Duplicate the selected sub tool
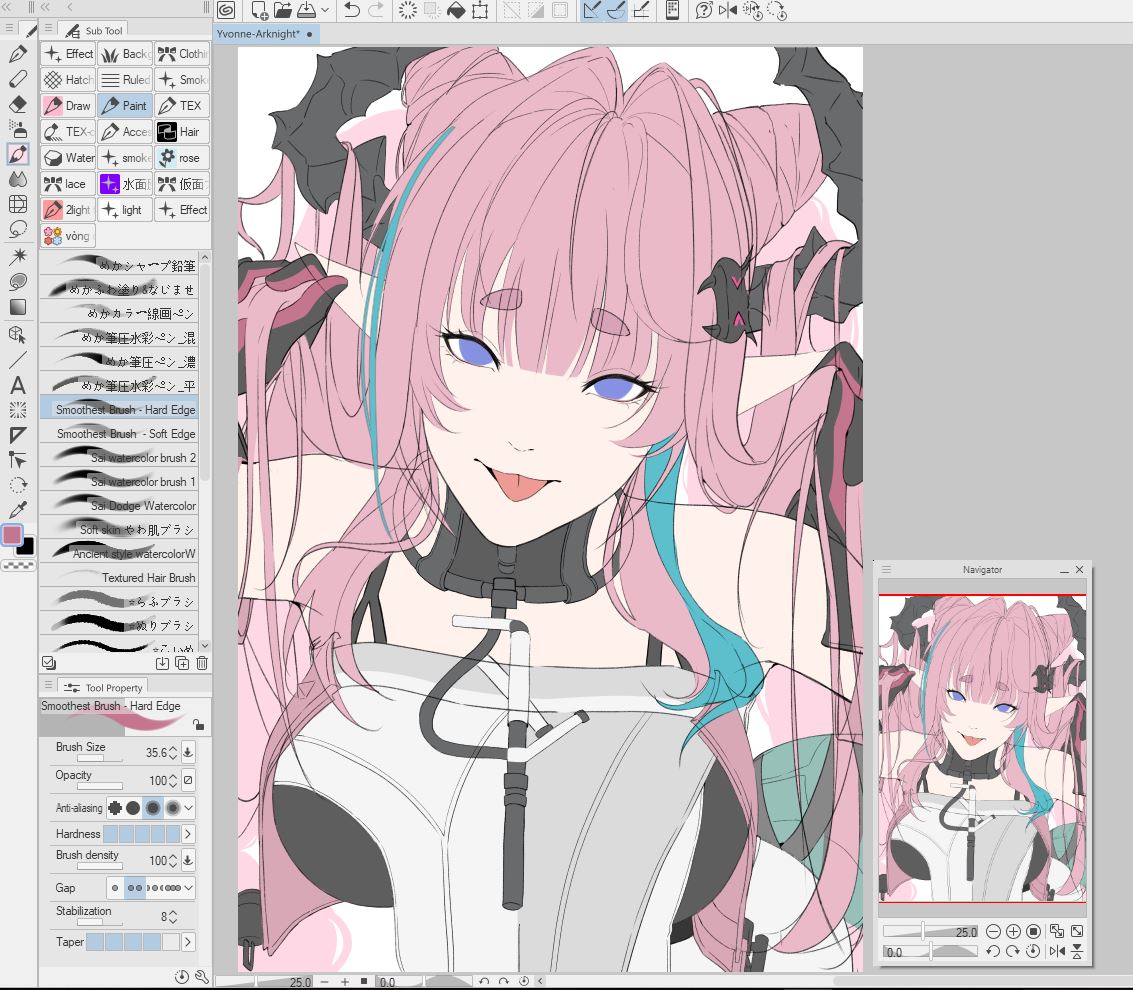1133x990 pixels. [182, 663]
